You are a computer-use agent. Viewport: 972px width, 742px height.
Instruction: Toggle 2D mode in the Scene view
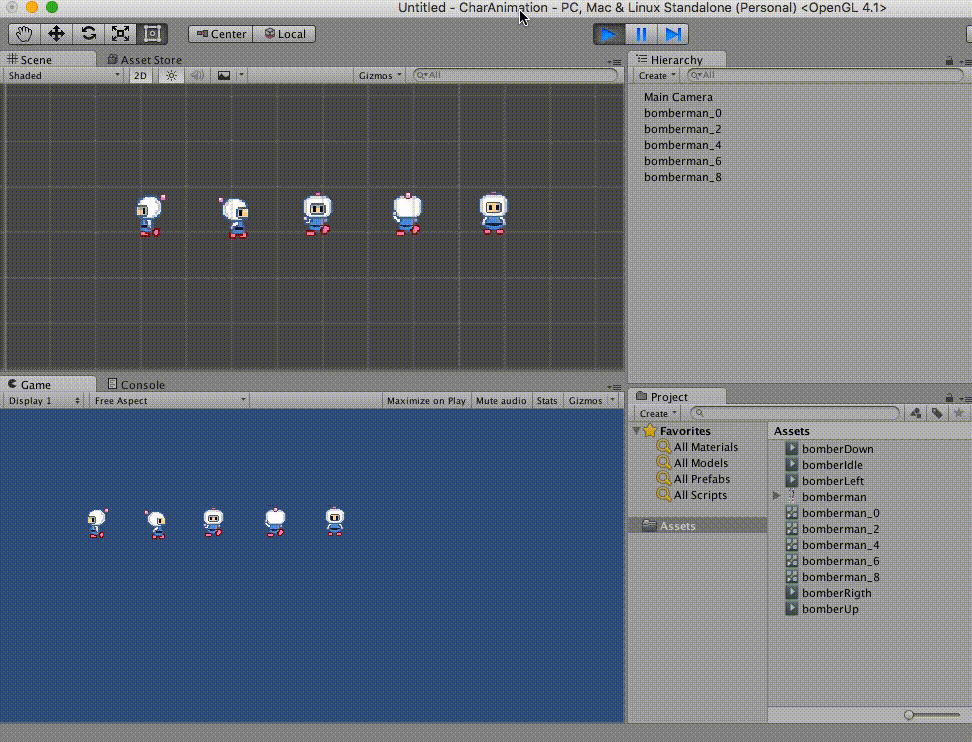pos(140,74)
